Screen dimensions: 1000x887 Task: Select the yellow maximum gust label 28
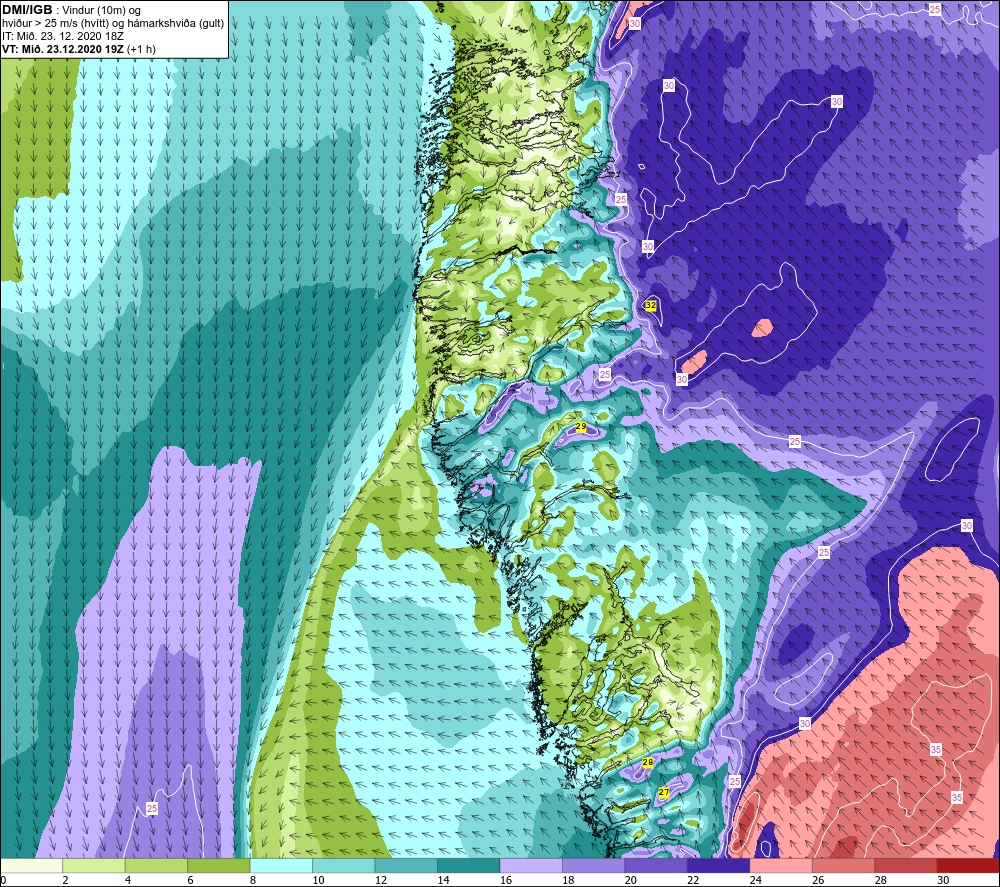pyautogui.click(x=648, y=763)
